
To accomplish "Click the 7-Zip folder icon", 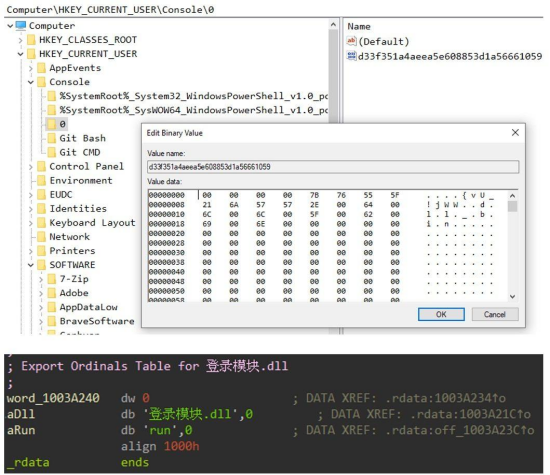I will [52, 279].
